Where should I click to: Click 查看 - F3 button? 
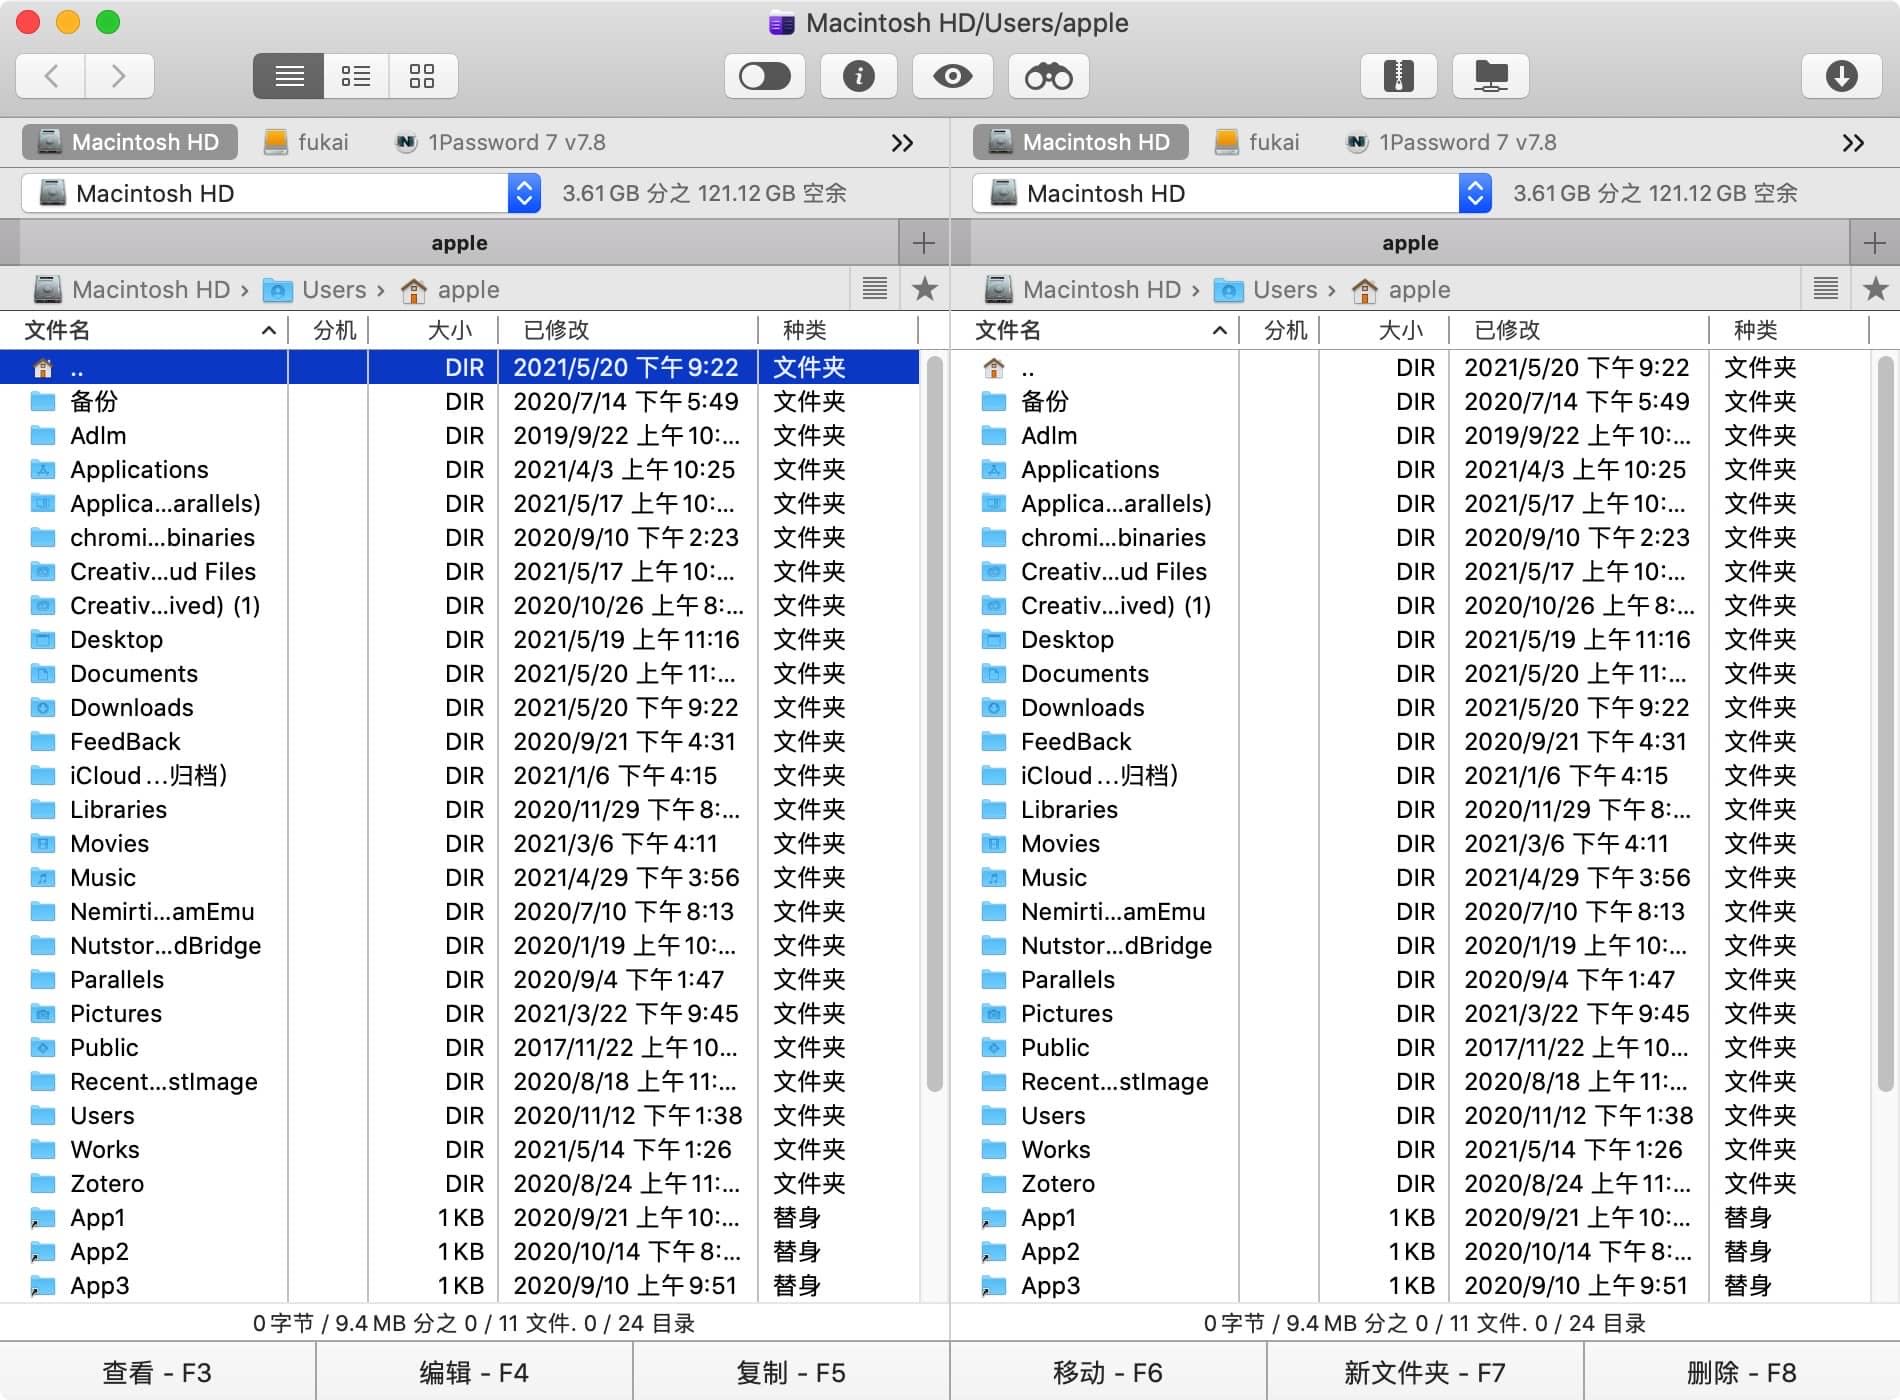(158, 1372)
